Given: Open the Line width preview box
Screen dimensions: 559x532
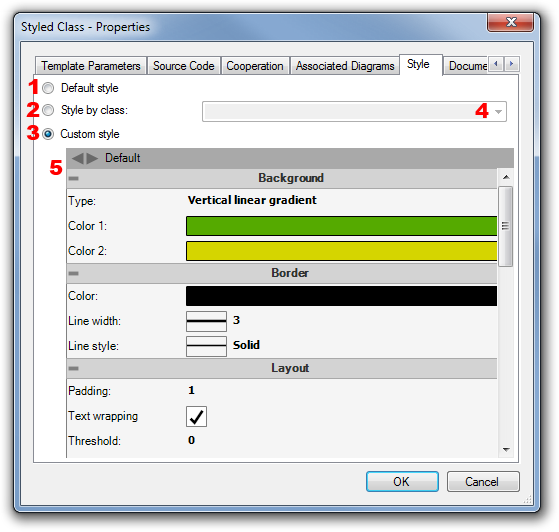Looking at the screenshot, I should pos(206,321).
